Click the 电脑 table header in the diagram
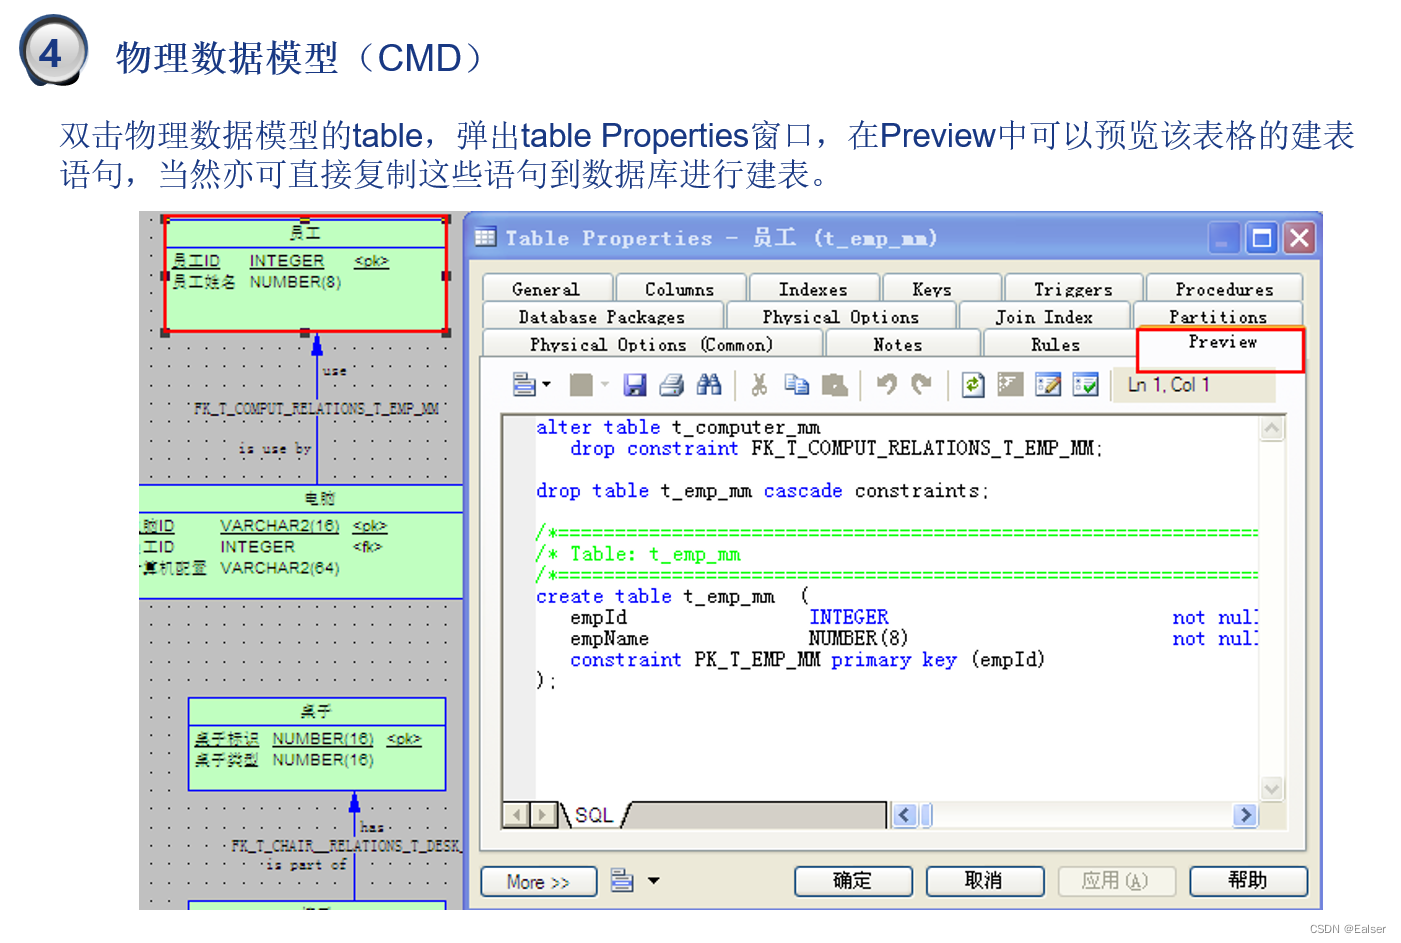 pyautogui.click(x=320, y=499)
